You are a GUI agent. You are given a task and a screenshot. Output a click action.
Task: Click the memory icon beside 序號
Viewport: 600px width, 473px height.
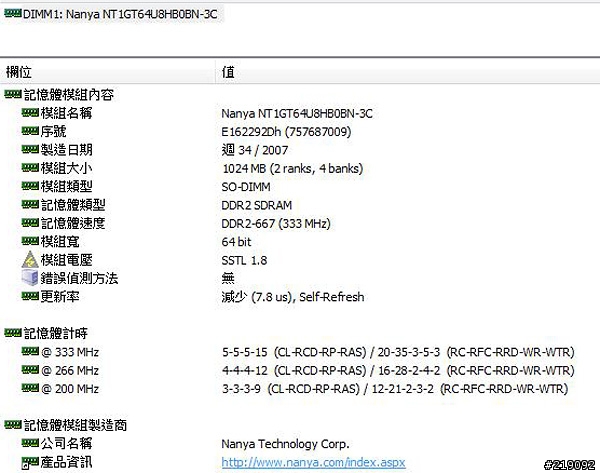[x=30, y=131]
